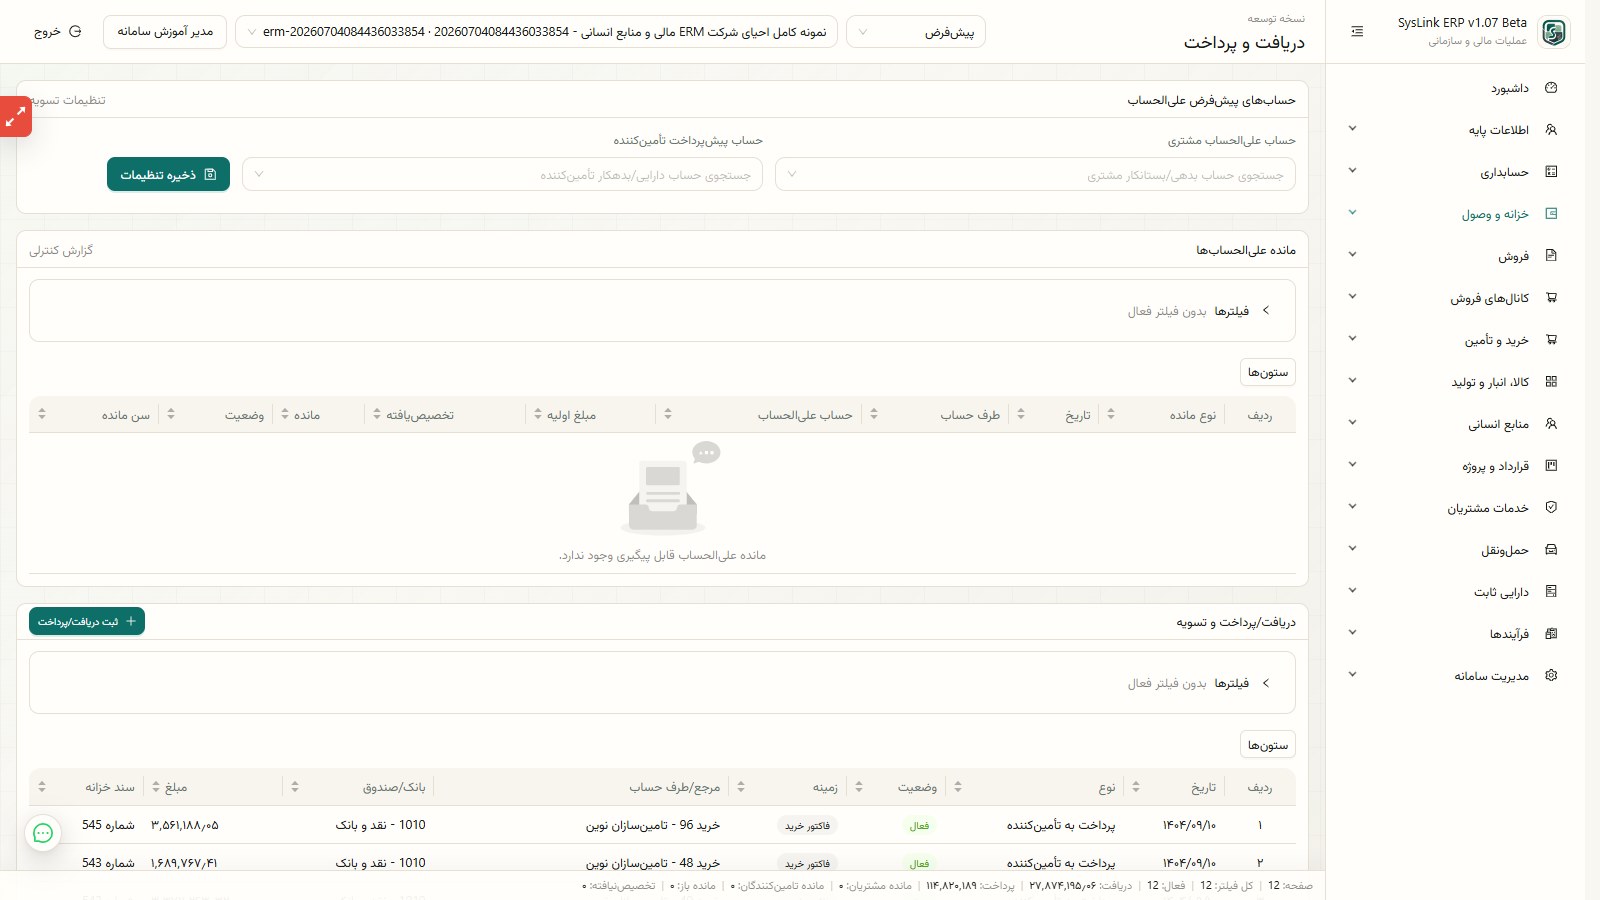Viewport: 1600px width, 900px height.
Task: Click the red fullscreen expand icon
Action: click(15, 117)
